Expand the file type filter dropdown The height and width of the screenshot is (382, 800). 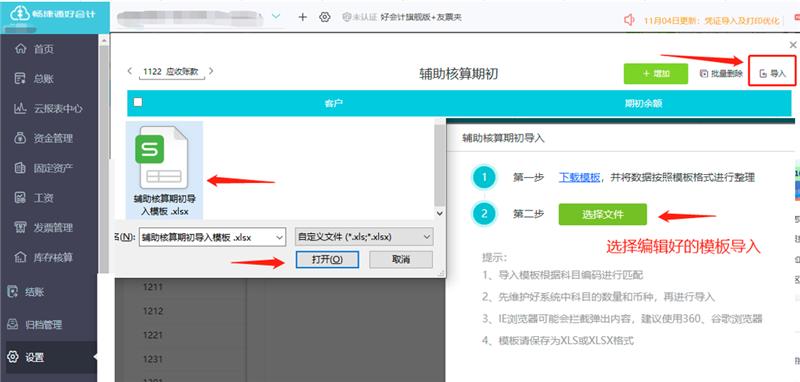(427, 237)
